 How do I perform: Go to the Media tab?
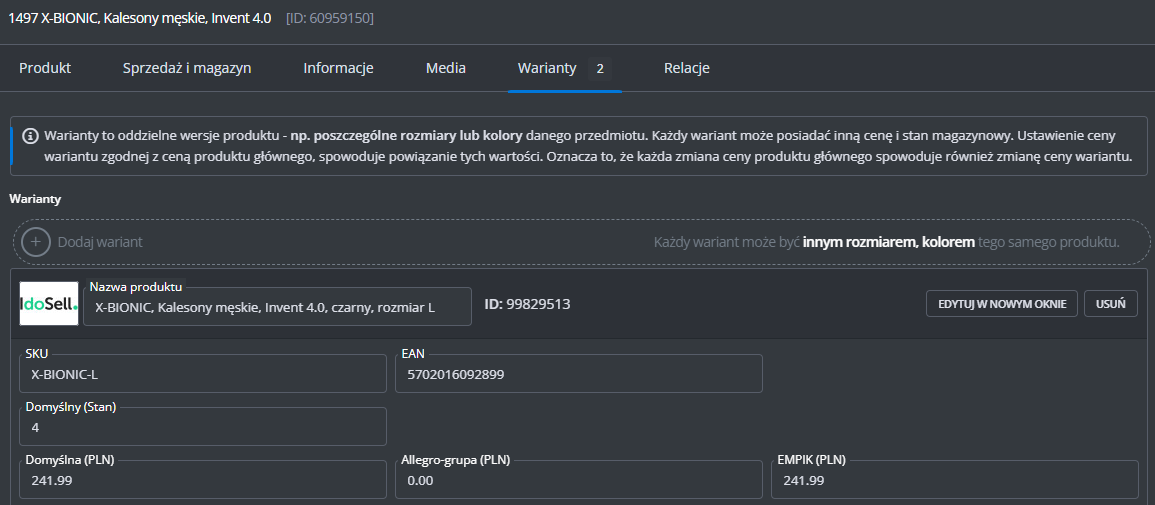pyautogui.click(x=446, y=68)
